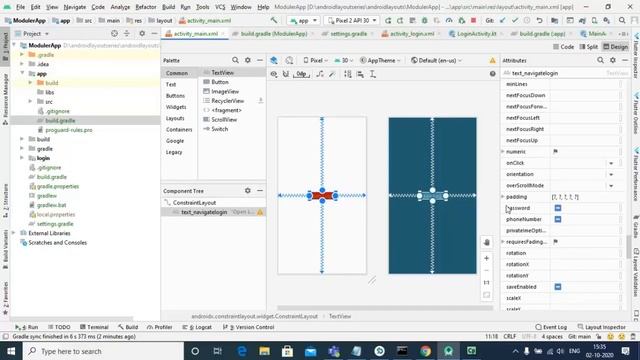
Task: Open design surface layer selector
Action: pyautogui.click(x=274, y=60)
